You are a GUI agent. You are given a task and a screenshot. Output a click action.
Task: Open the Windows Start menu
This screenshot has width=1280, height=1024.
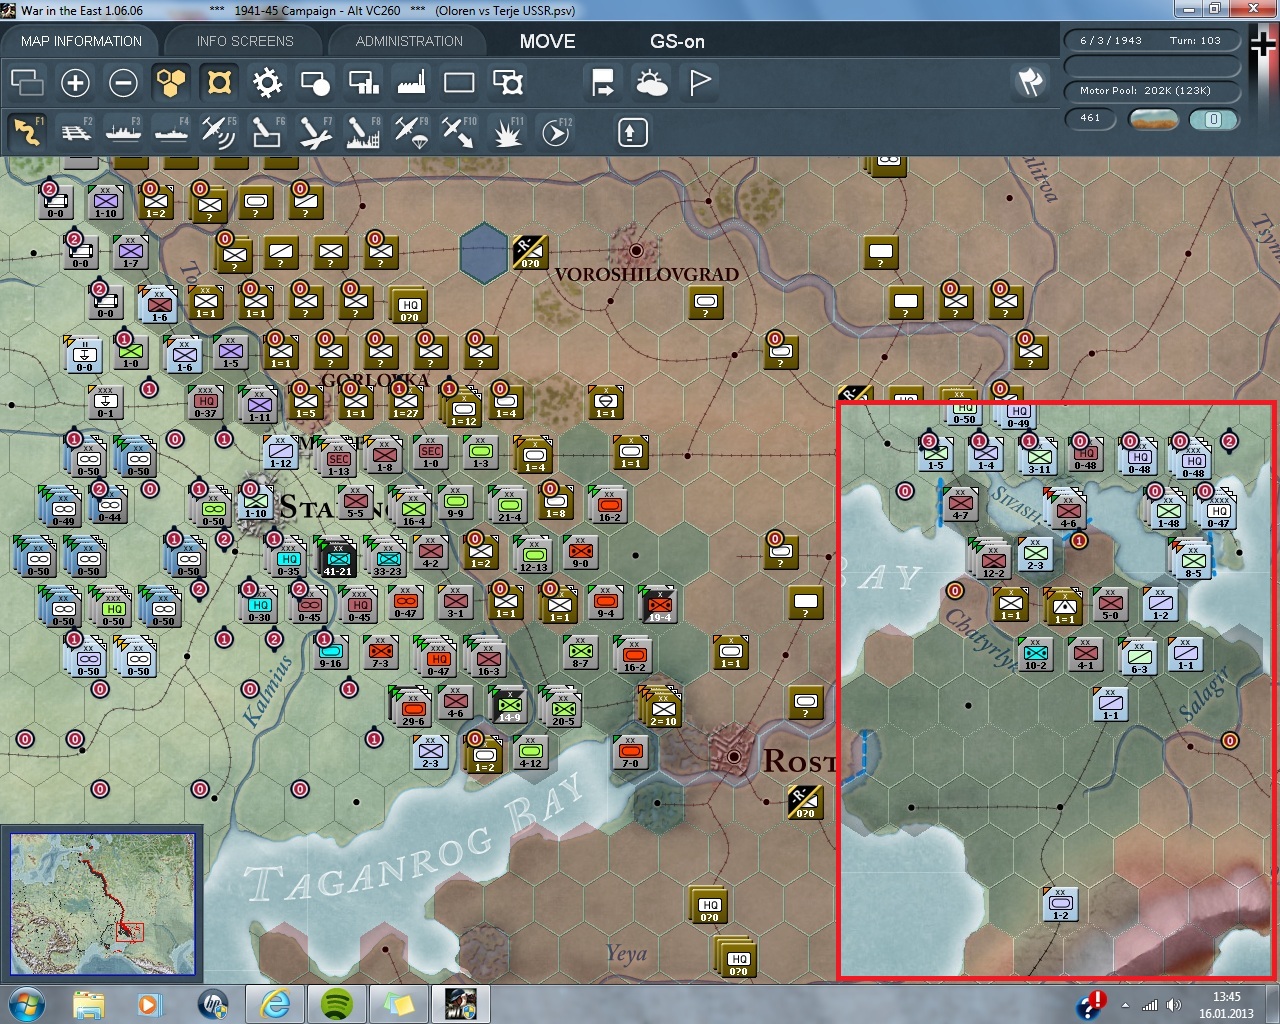click(25, 1004)
